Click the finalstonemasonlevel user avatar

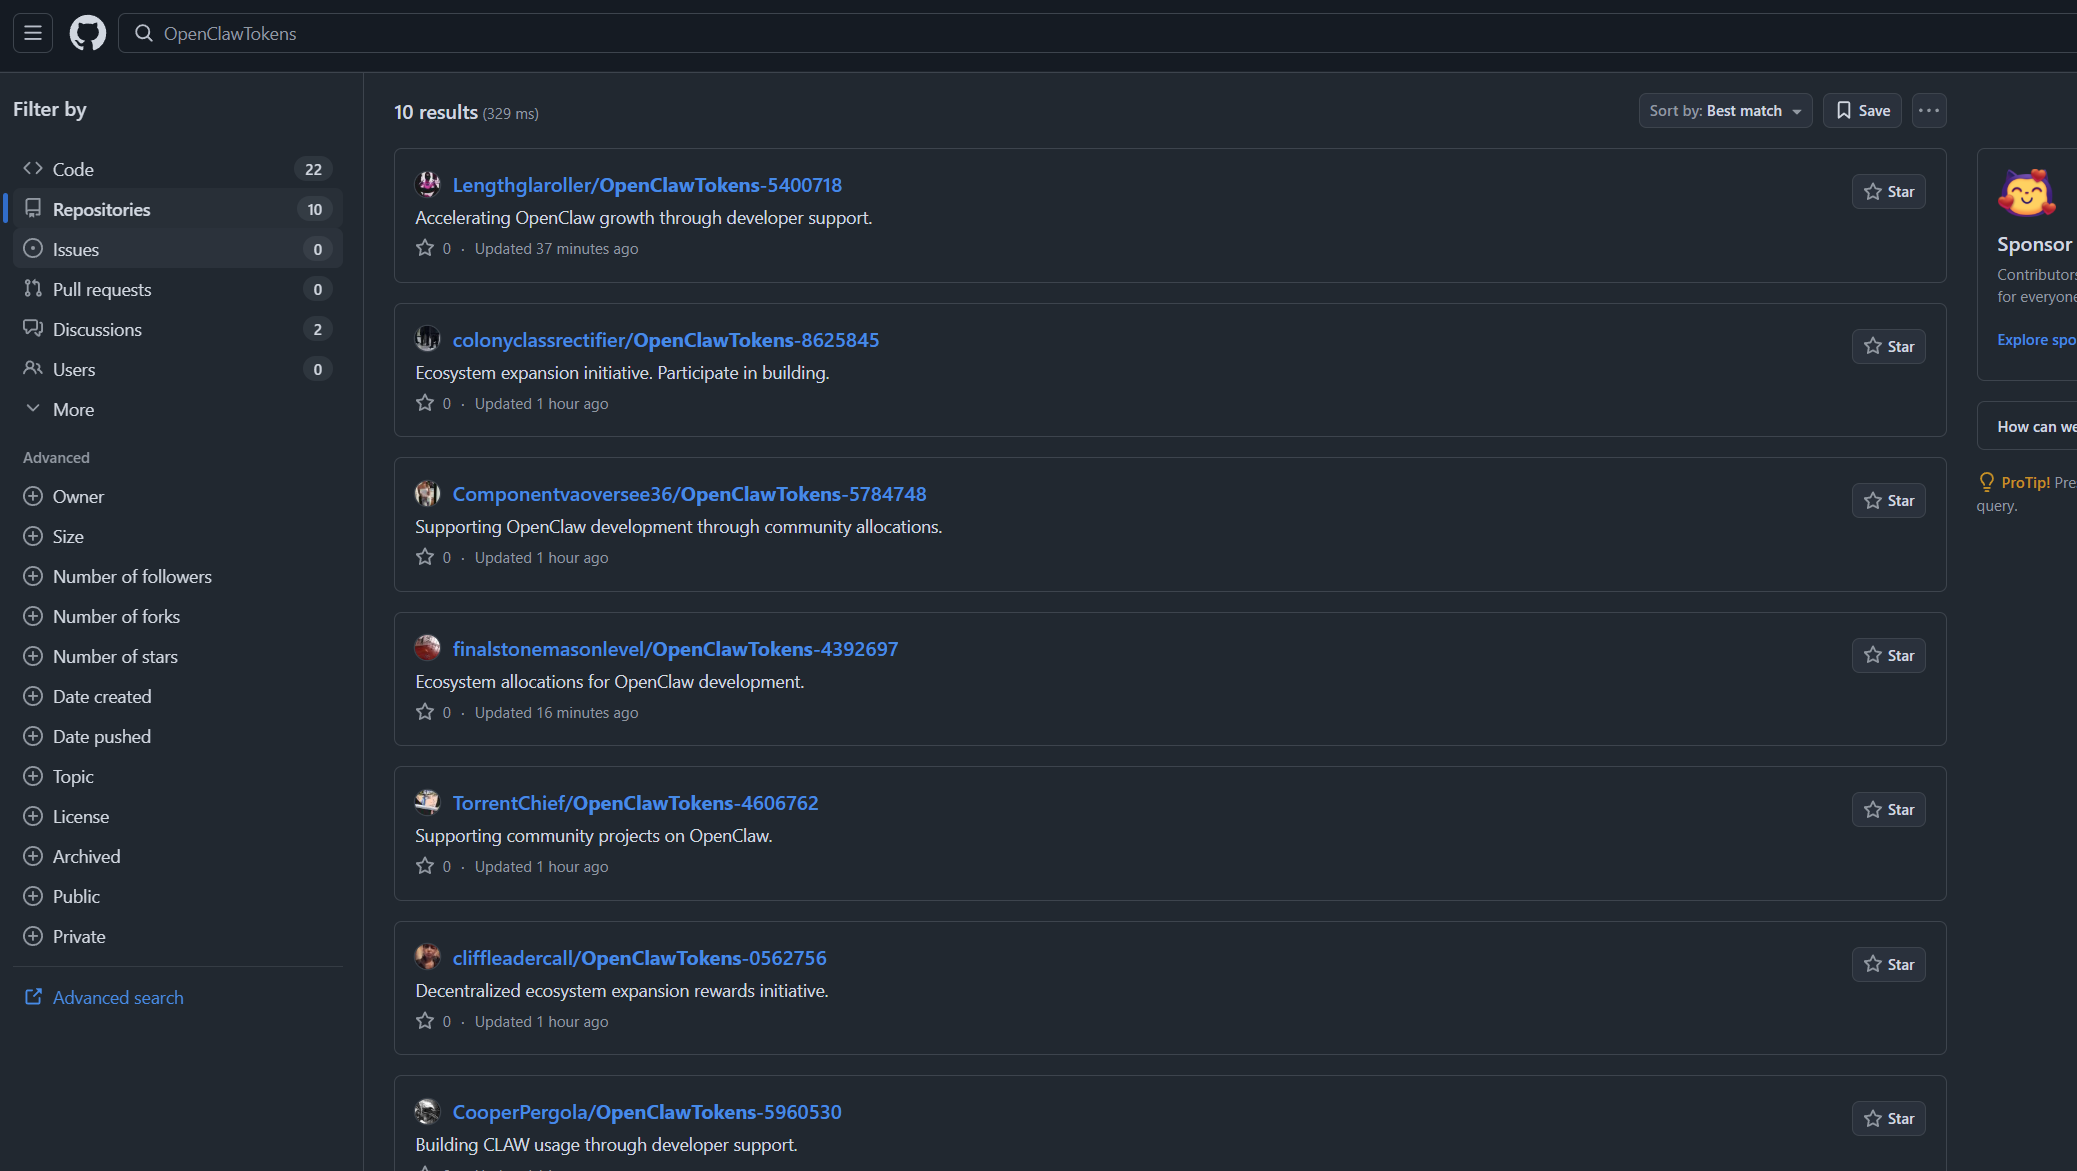click(427, 648)
